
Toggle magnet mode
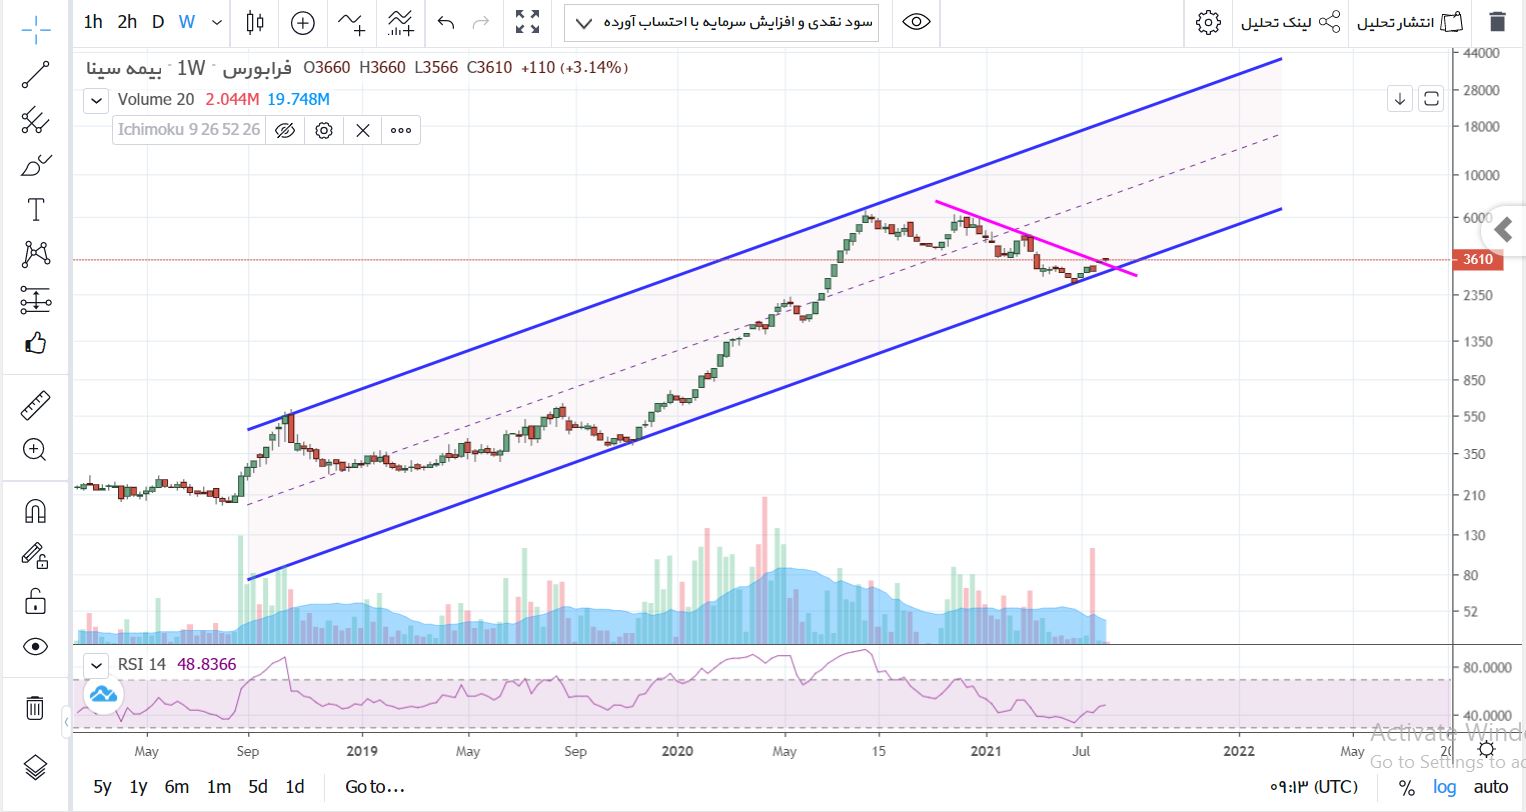click(x=36, y=512)
